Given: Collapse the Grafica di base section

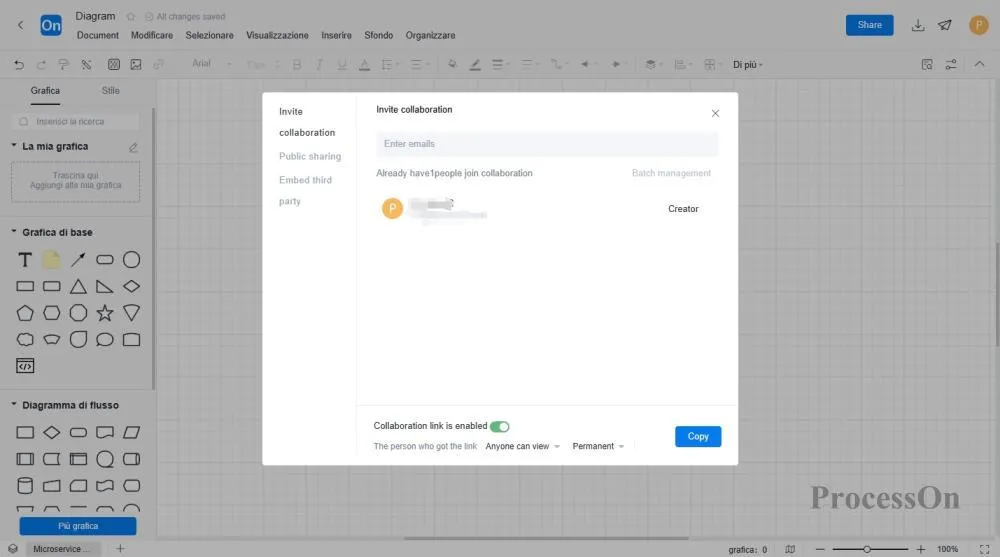Looking at the screenshot, I should (x=14, y=232).
